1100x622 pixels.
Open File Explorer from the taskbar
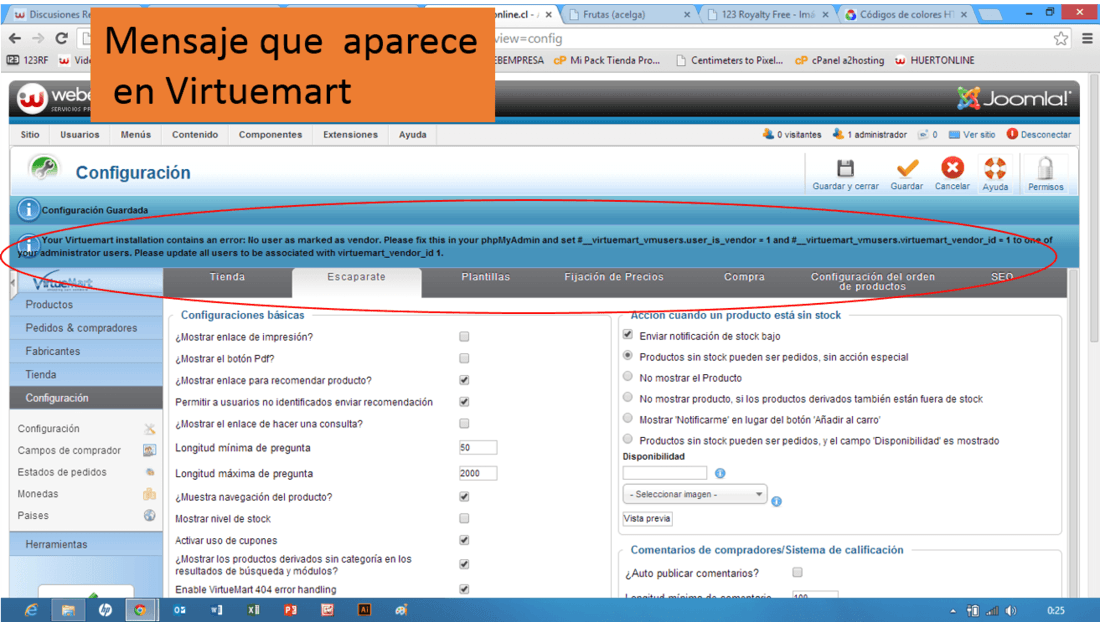click(x=68, y=610)
